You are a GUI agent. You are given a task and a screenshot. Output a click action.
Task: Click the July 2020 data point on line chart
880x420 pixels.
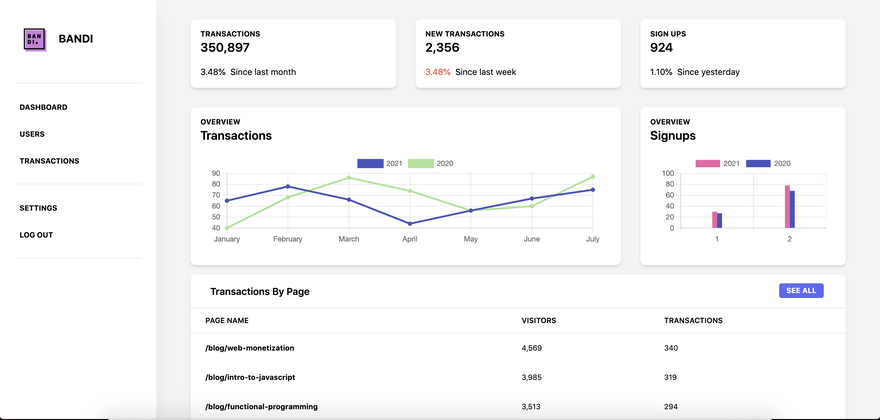592,177
